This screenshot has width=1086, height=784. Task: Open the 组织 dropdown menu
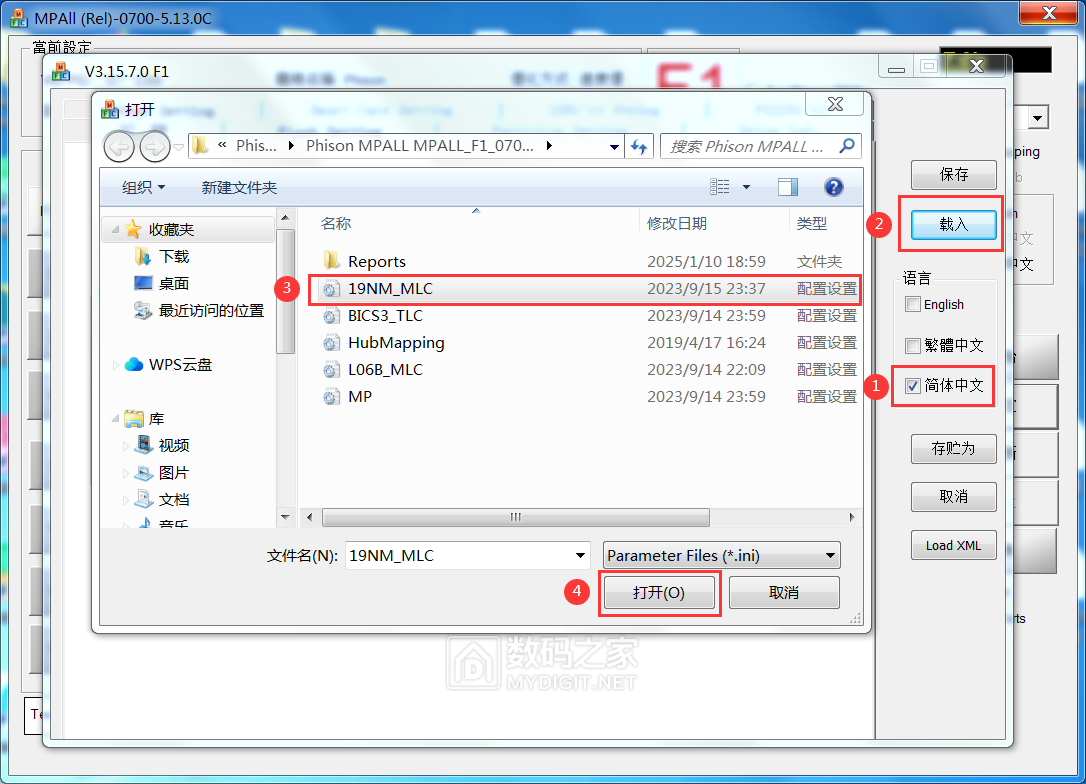click(x=143, y=188)
